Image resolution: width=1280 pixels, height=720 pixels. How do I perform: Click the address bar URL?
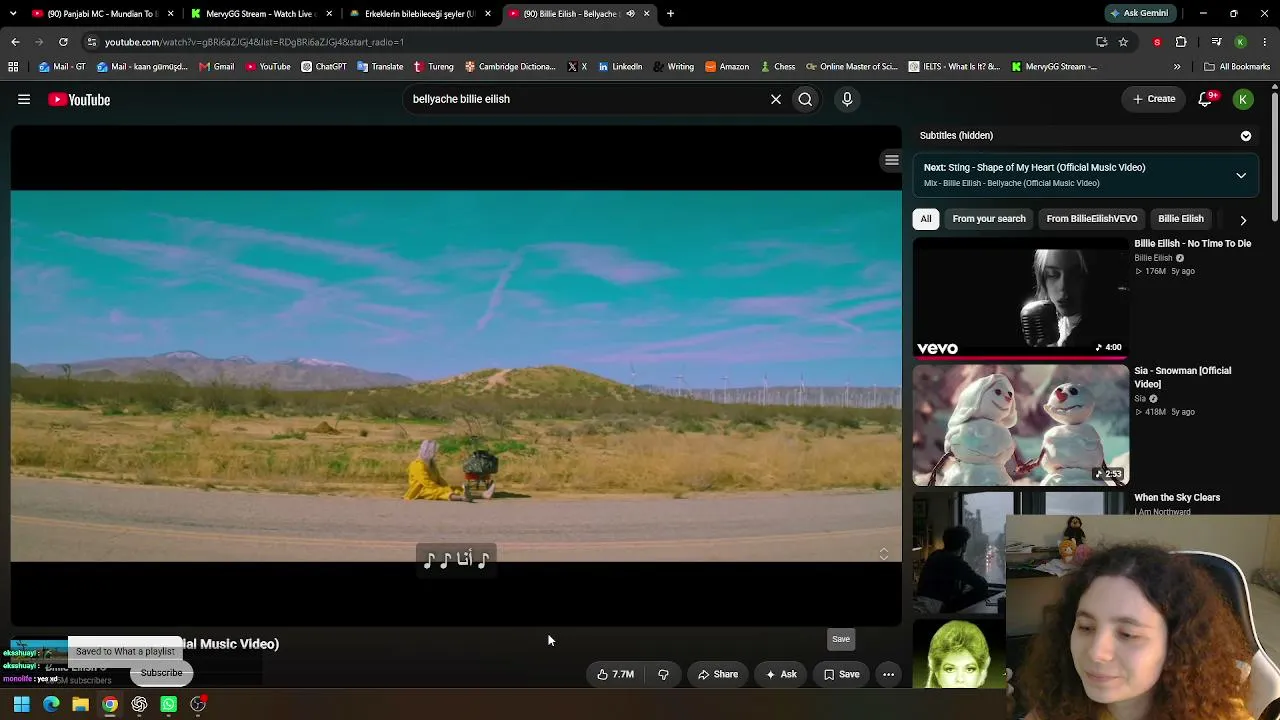pyautogui.click(x=254, y=42)
